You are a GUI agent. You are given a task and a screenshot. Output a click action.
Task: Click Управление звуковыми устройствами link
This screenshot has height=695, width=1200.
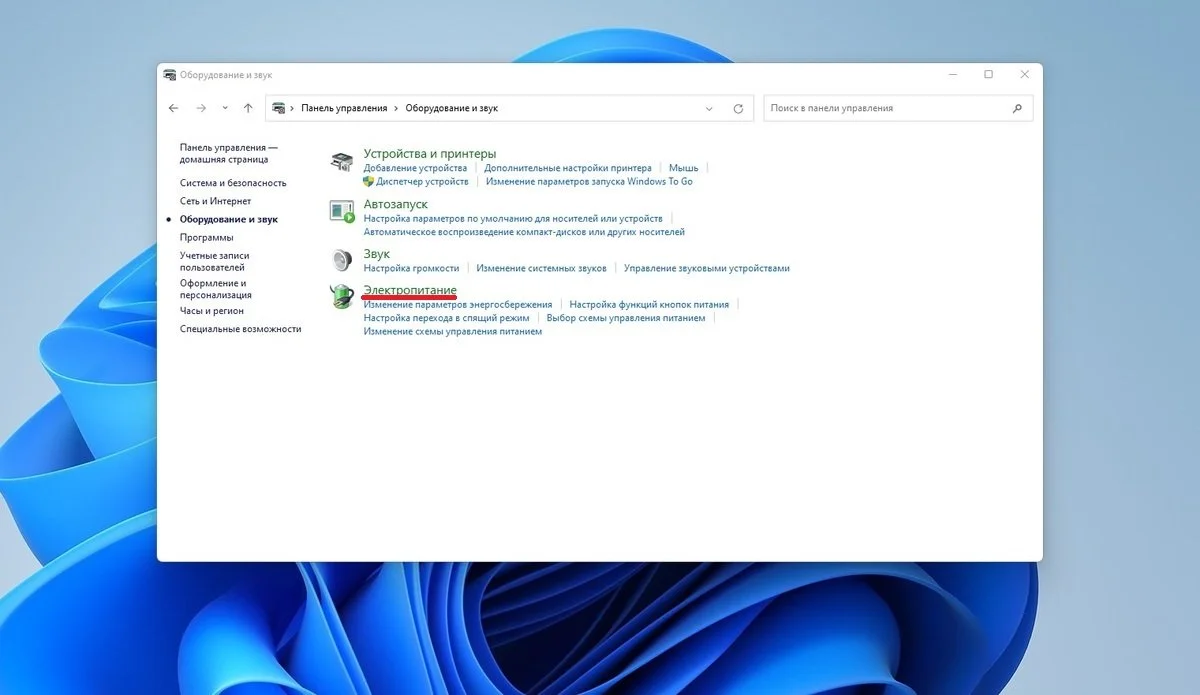707,268
